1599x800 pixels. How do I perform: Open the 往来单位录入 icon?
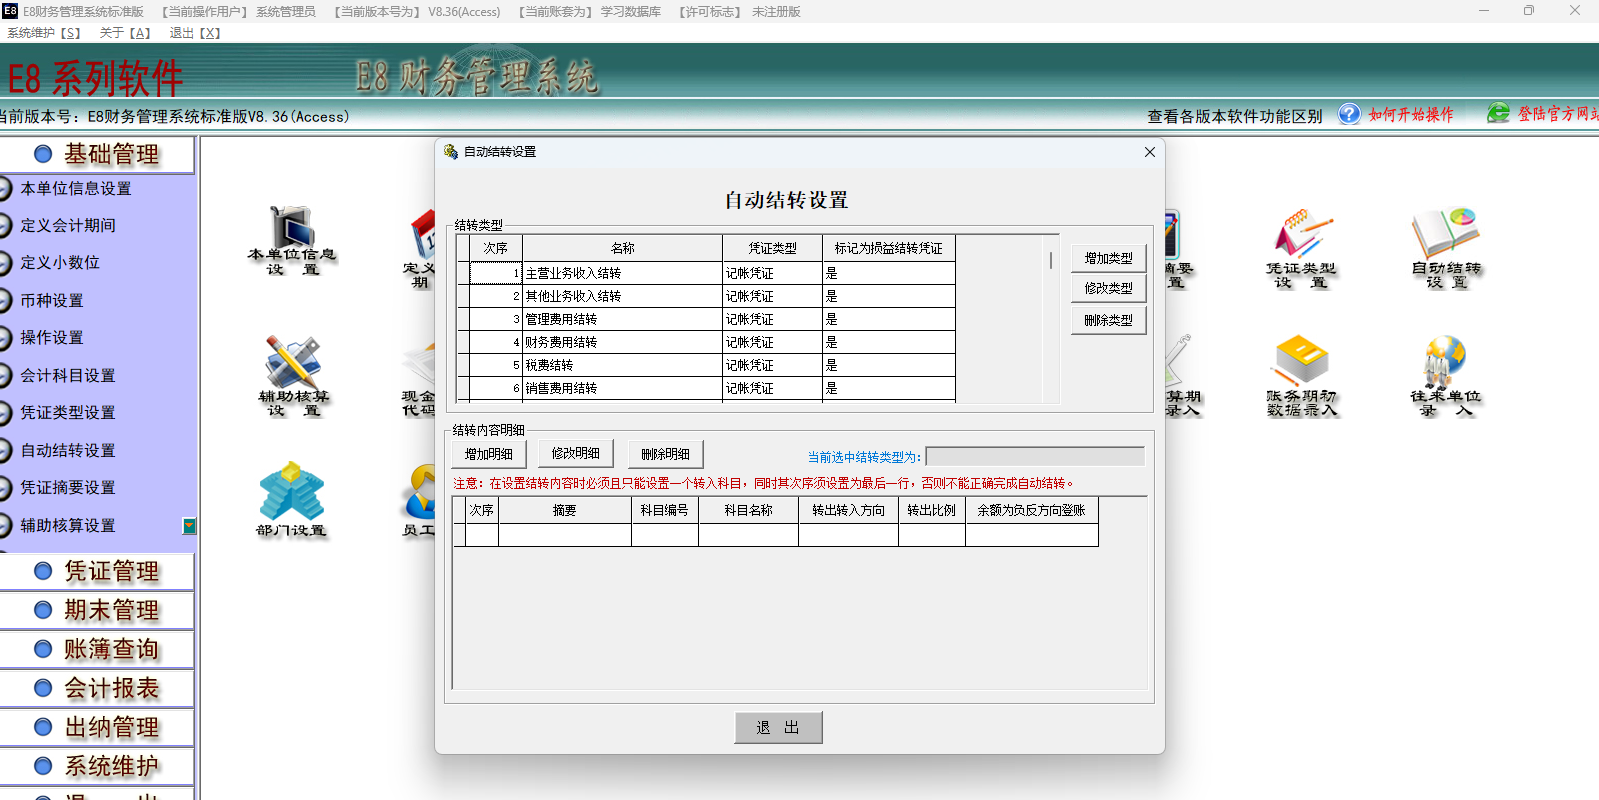click(x=1445, y=362)
